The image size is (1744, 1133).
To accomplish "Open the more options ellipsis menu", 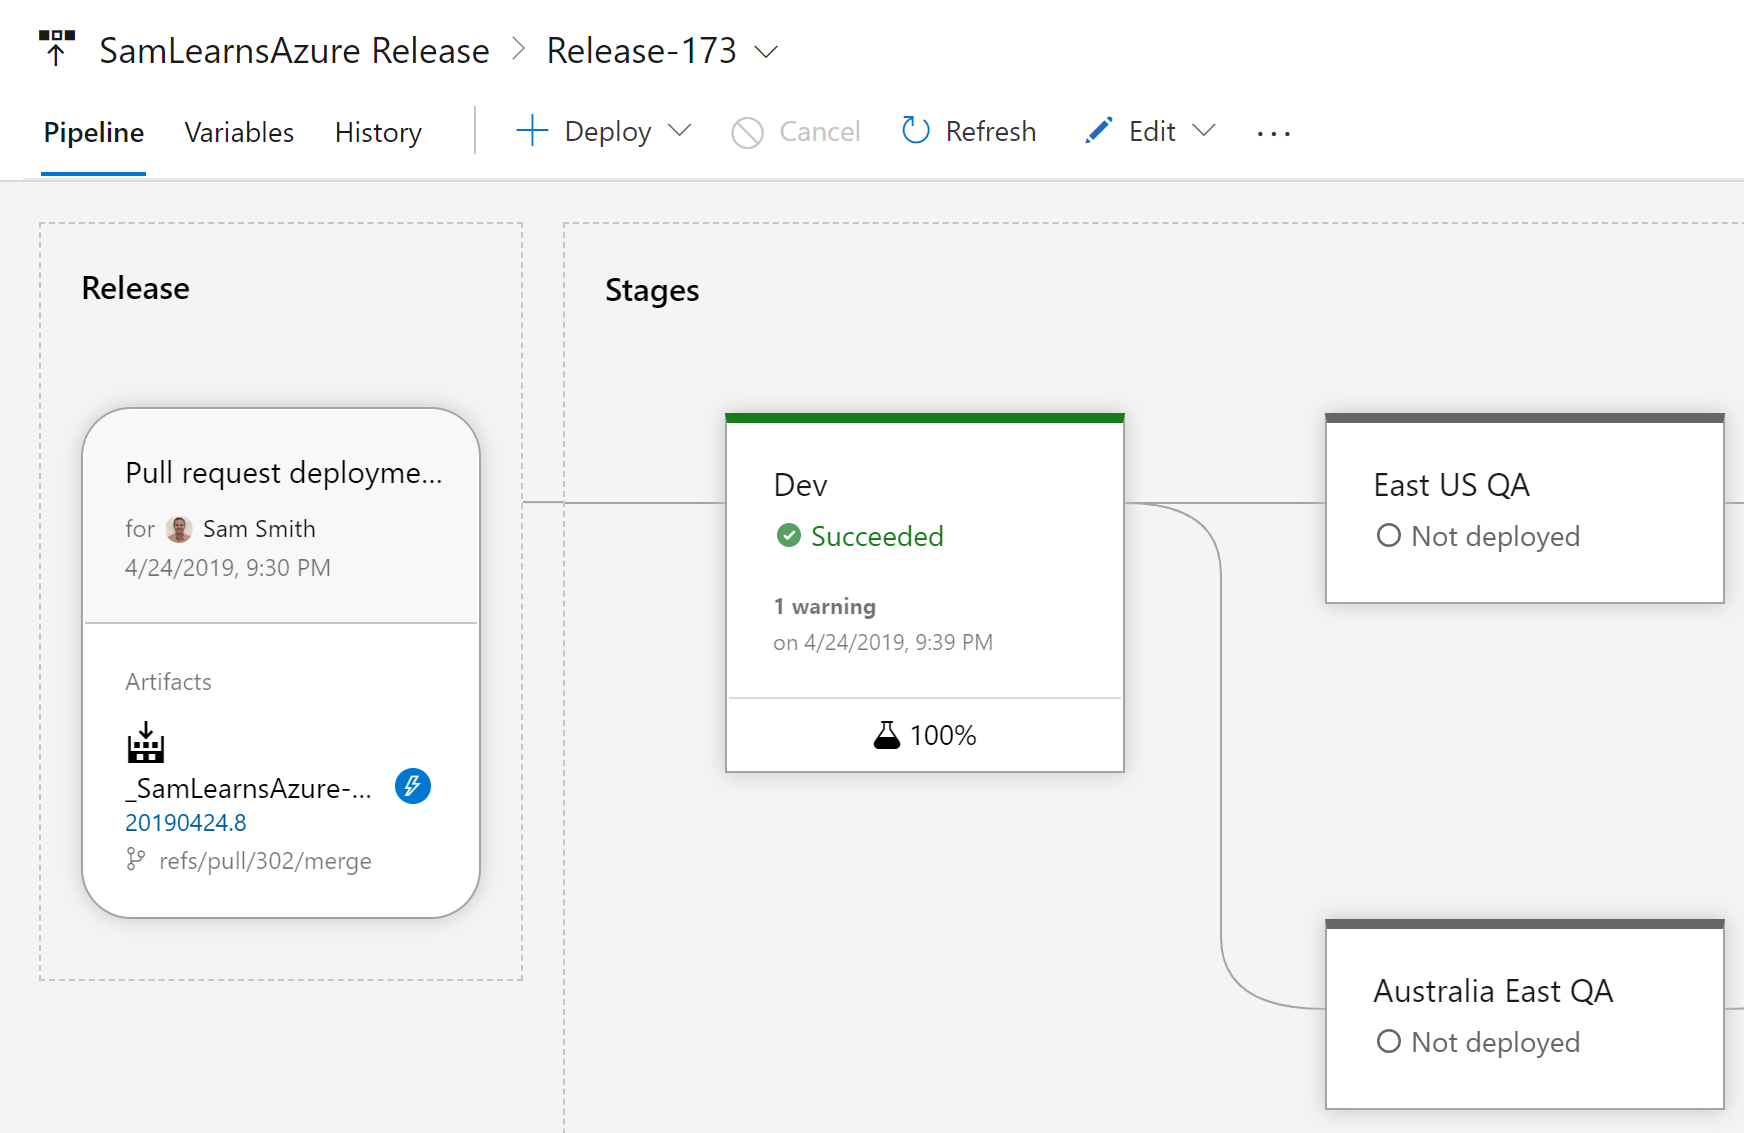I will pyautogui.click(x=1273, y=133).
